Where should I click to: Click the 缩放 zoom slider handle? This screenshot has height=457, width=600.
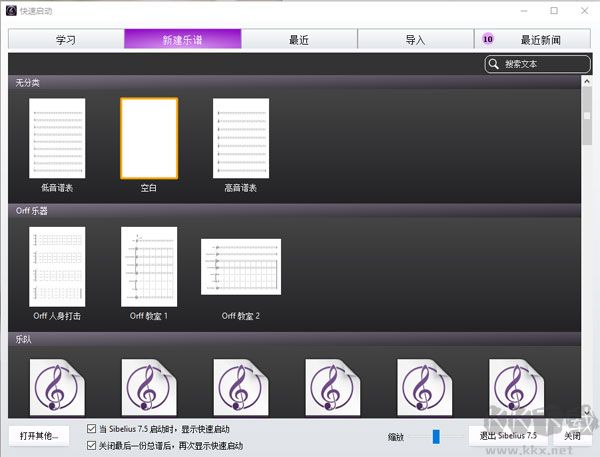point(436,436)
